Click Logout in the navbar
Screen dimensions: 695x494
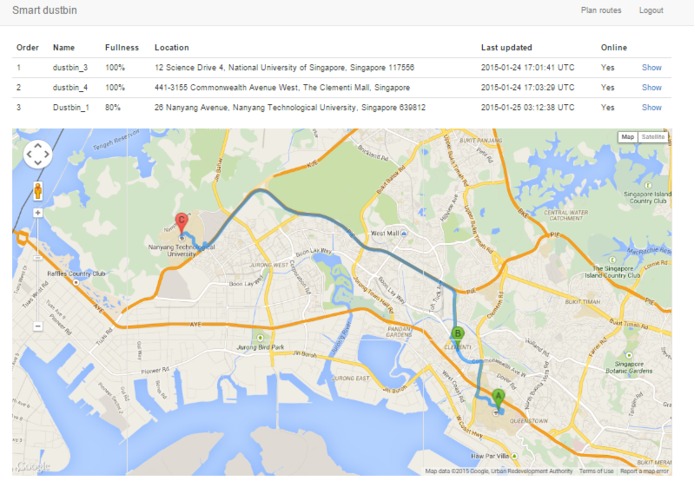(651, 10)
